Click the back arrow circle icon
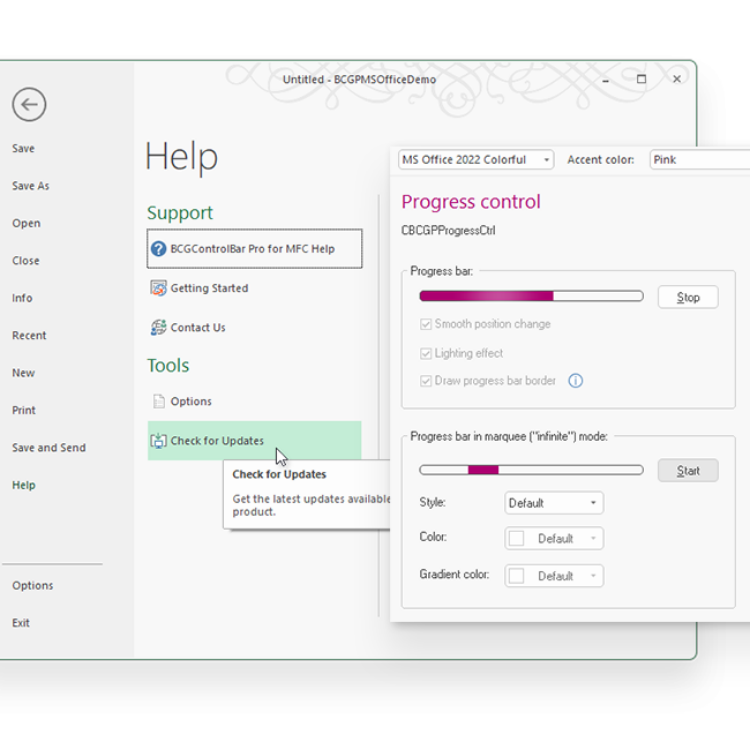The width and height of the screenshot is (750, 750). point(29,104)
